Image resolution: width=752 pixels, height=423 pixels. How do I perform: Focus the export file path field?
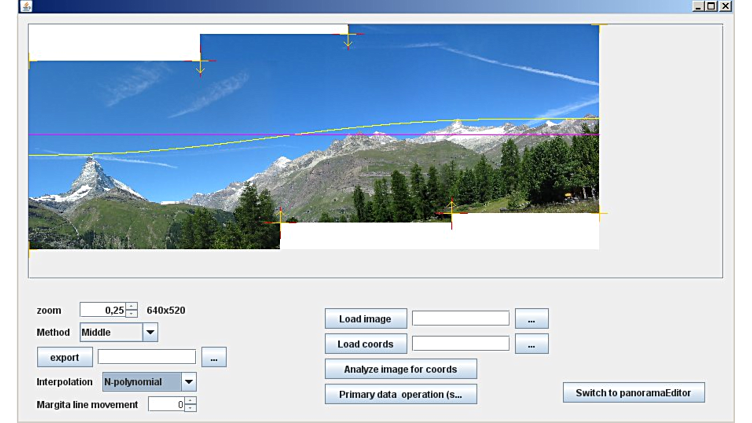tap(147, 357)
